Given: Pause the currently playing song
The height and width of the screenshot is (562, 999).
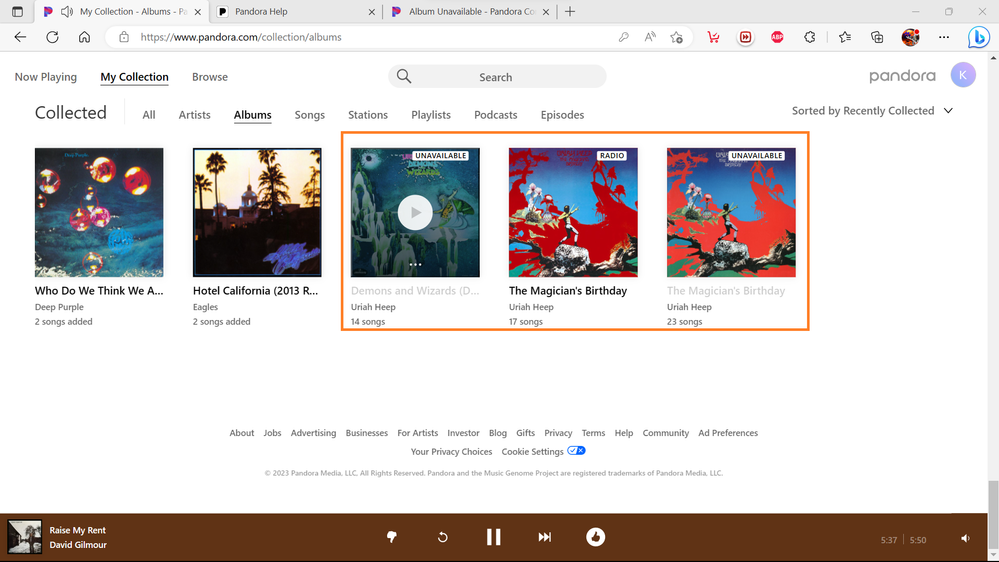Looking at the screenshot, I should (493, 537).
